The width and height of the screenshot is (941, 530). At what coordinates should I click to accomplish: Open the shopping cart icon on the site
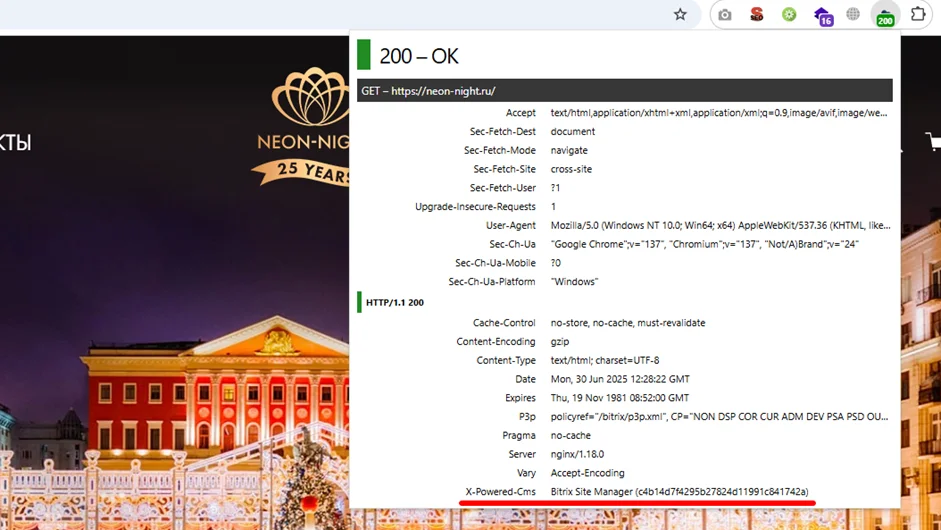933,141
